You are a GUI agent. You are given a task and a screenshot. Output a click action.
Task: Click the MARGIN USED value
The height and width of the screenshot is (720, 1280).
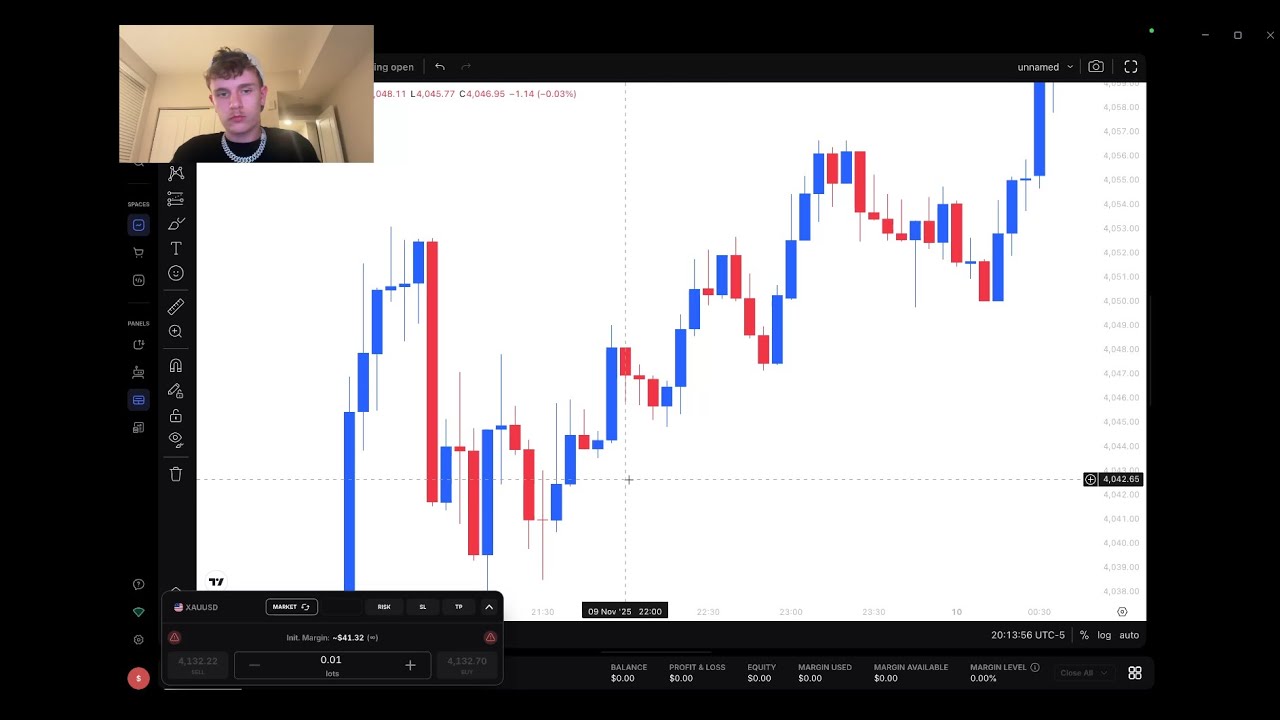[810, 678]
